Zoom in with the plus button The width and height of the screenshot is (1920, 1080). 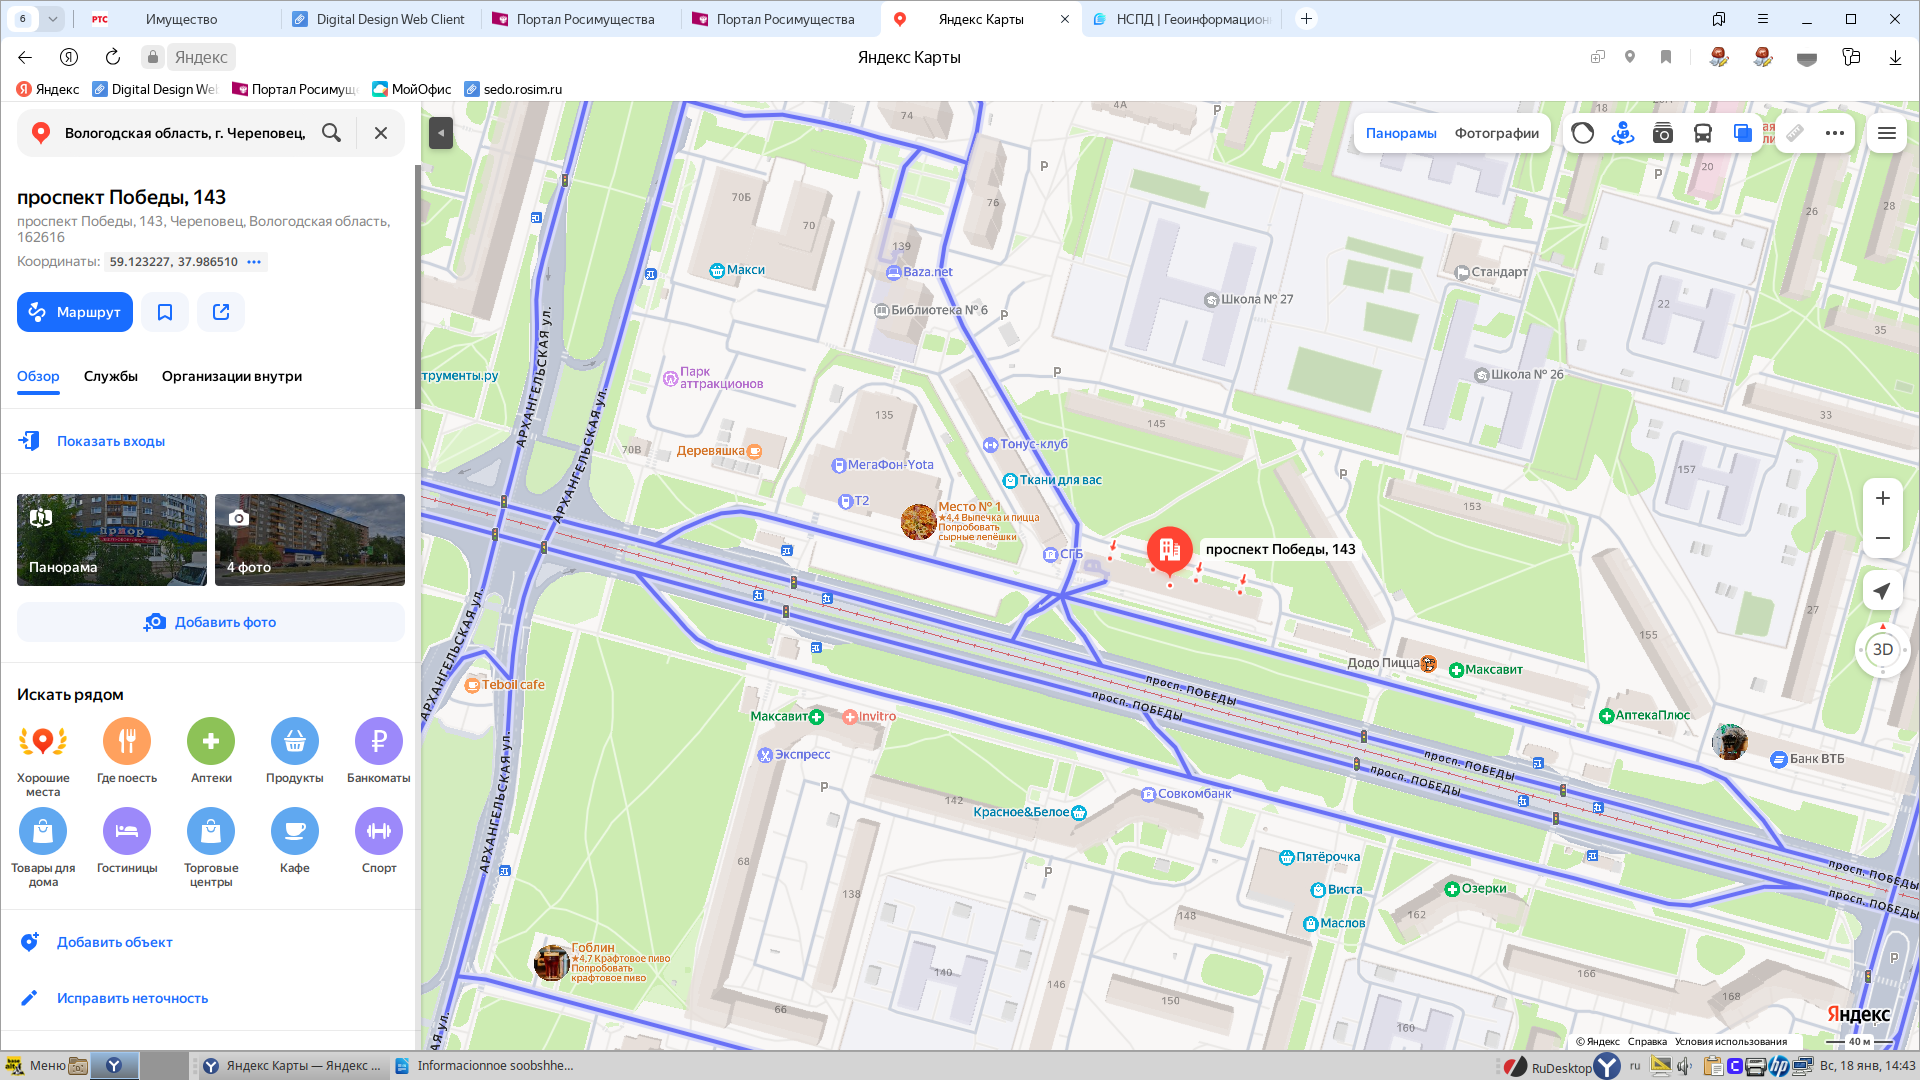coord(1882,498)
